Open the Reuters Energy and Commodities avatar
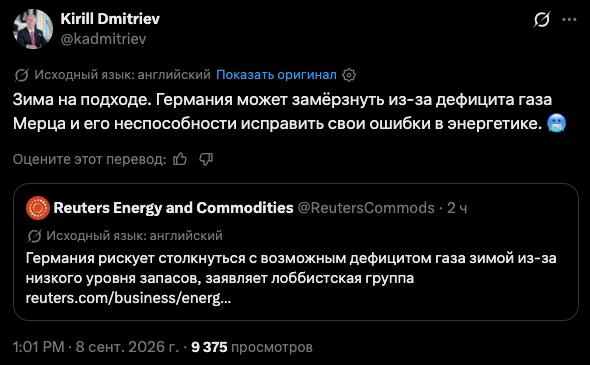The width and height of the screenshot is (590, 365). (x=38, y=208)
